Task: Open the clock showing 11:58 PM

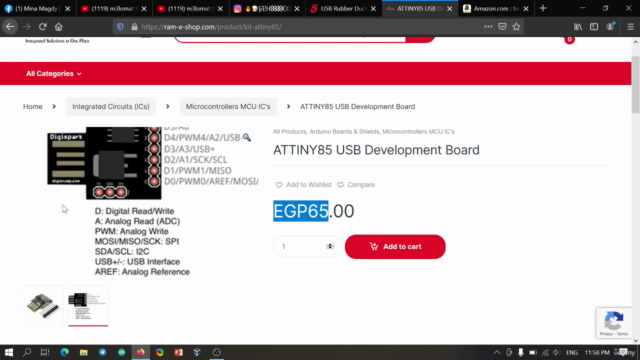Action: point(597,352)
